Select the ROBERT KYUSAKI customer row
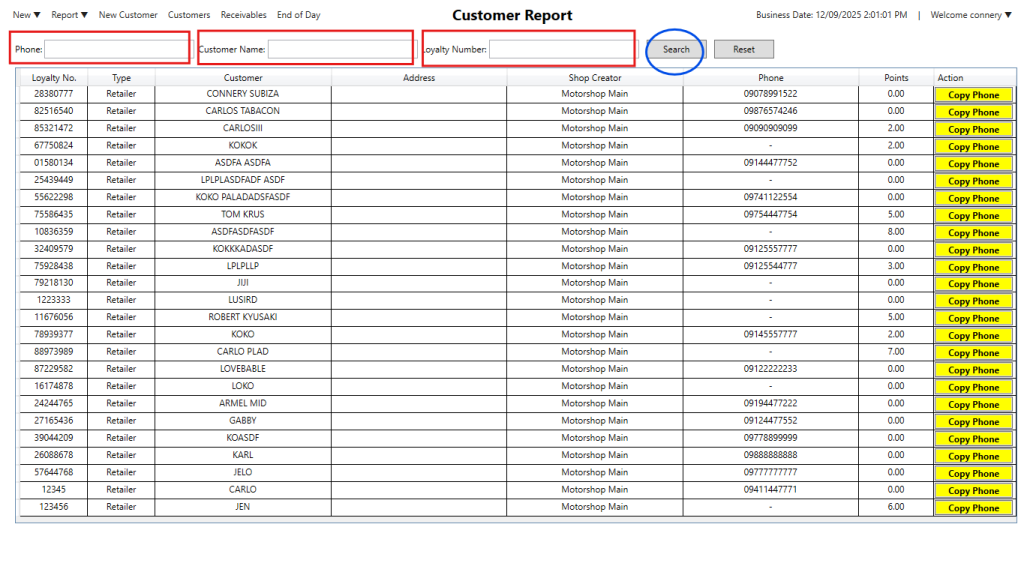 point(243,317)
